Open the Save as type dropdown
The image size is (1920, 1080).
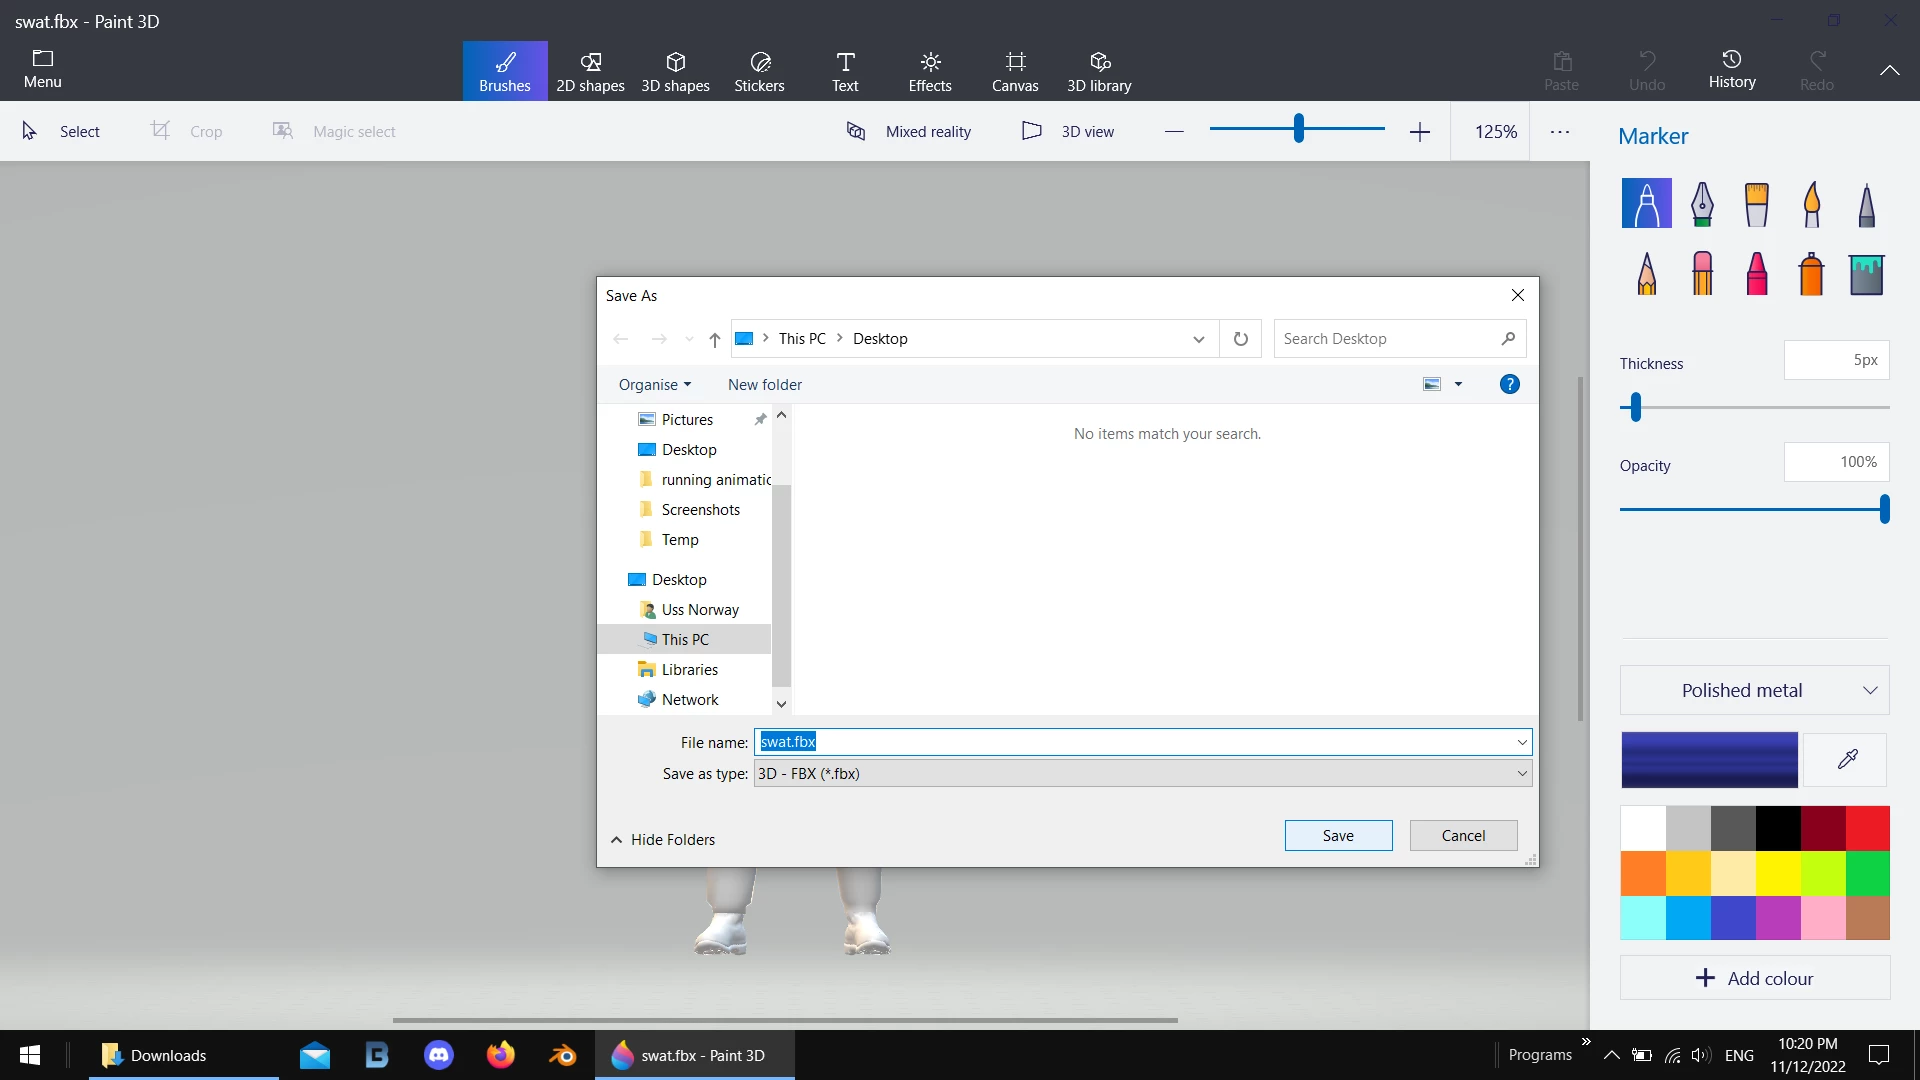1142,773
